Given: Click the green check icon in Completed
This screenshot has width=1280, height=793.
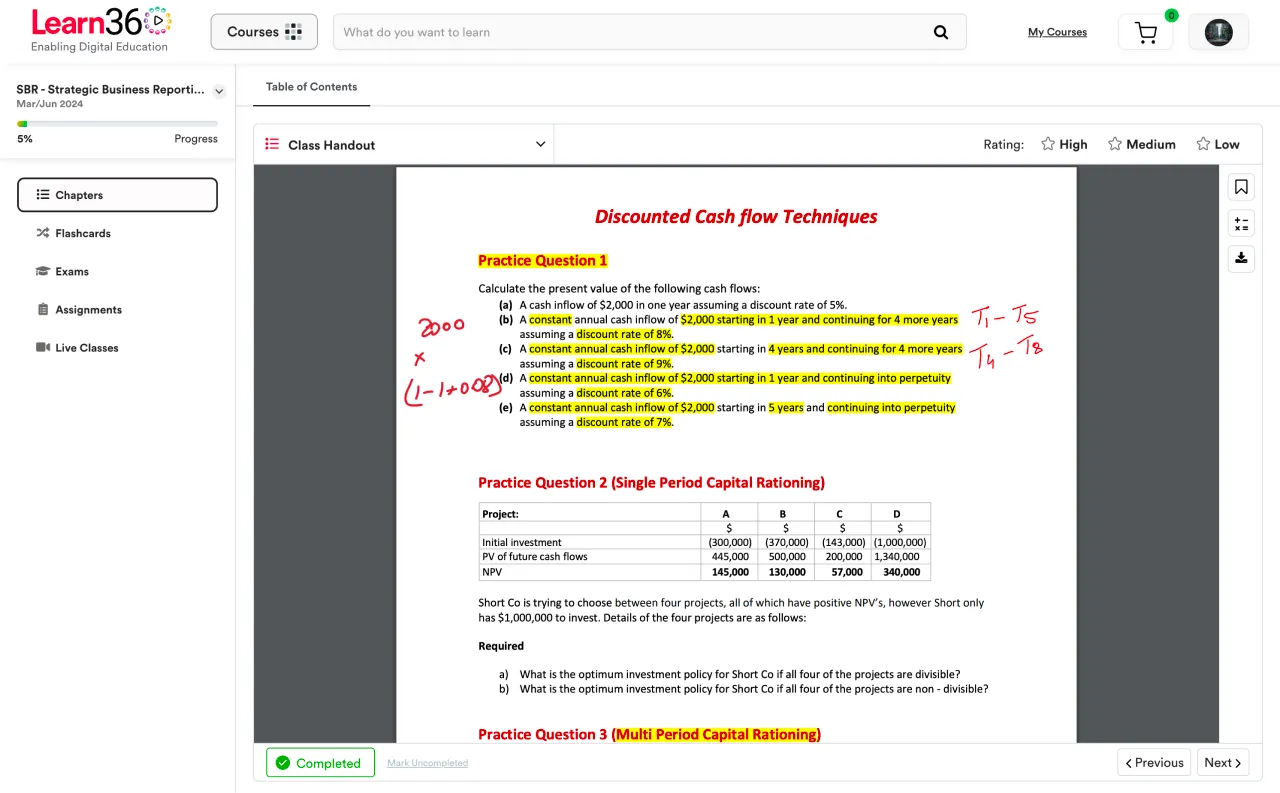Looking at the screenshot, I should click(x=283, y=763).
